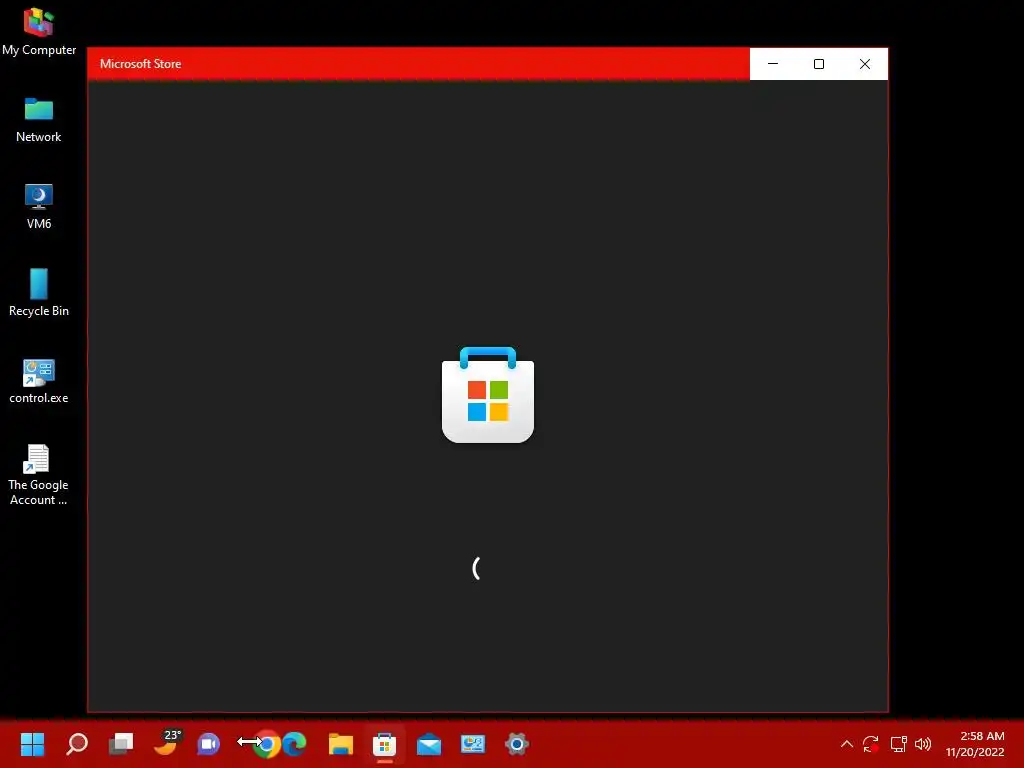Open the Control Panel taskbar icon

(x=473, y=744)
